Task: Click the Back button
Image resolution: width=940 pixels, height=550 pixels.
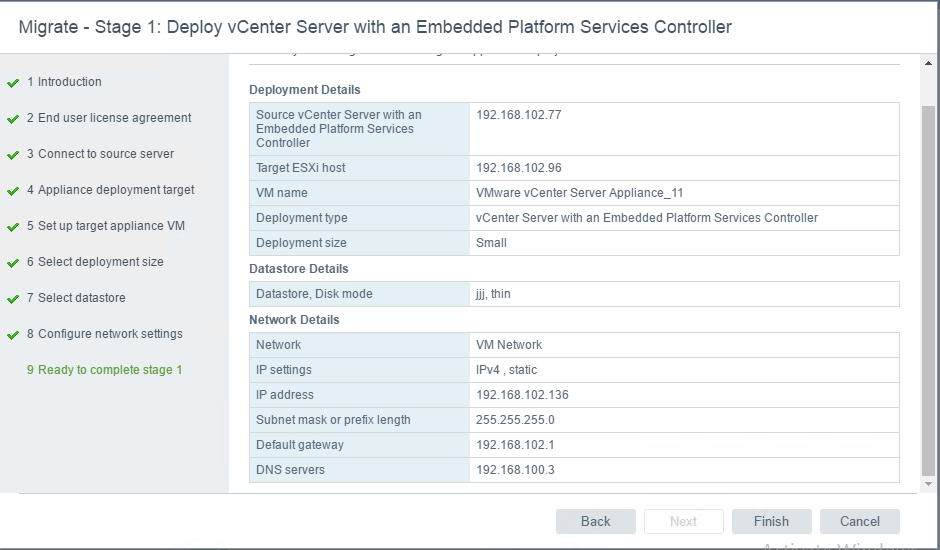Action: point(595,521)
